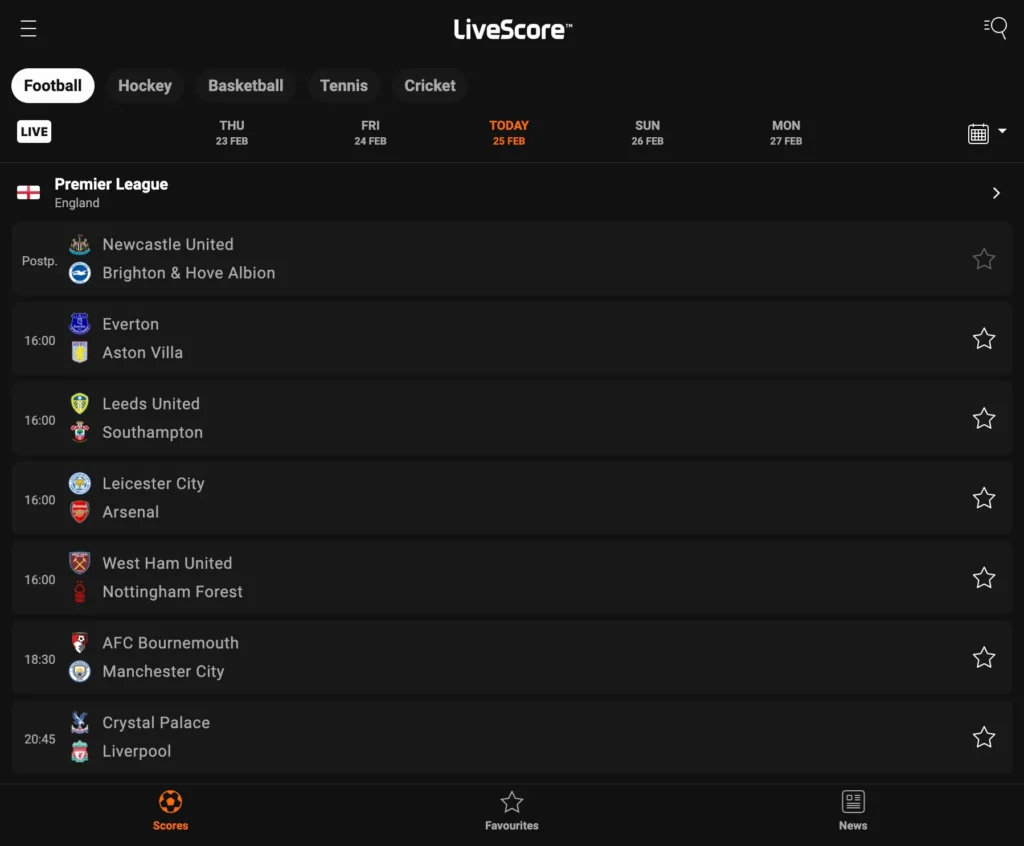This screenshot has height=846, width=1024.
Task: Favourite the Everton vs Aston Villa match
Action: [x=984, y=339]
